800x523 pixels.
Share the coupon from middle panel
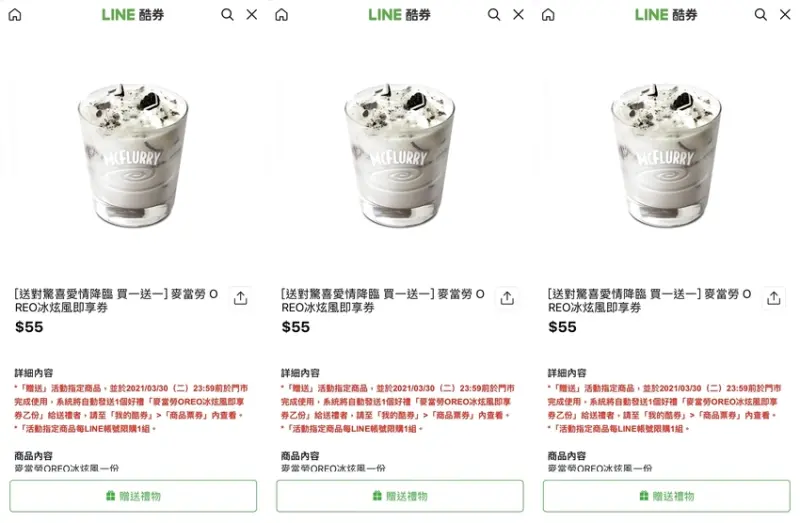coord(507,297)
